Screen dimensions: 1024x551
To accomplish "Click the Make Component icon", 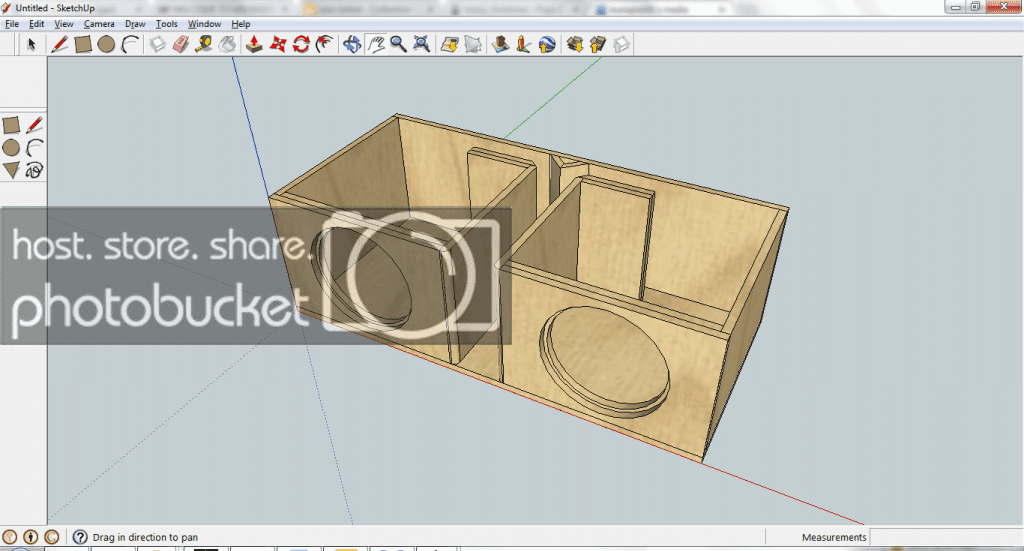I will coord(157,44).
